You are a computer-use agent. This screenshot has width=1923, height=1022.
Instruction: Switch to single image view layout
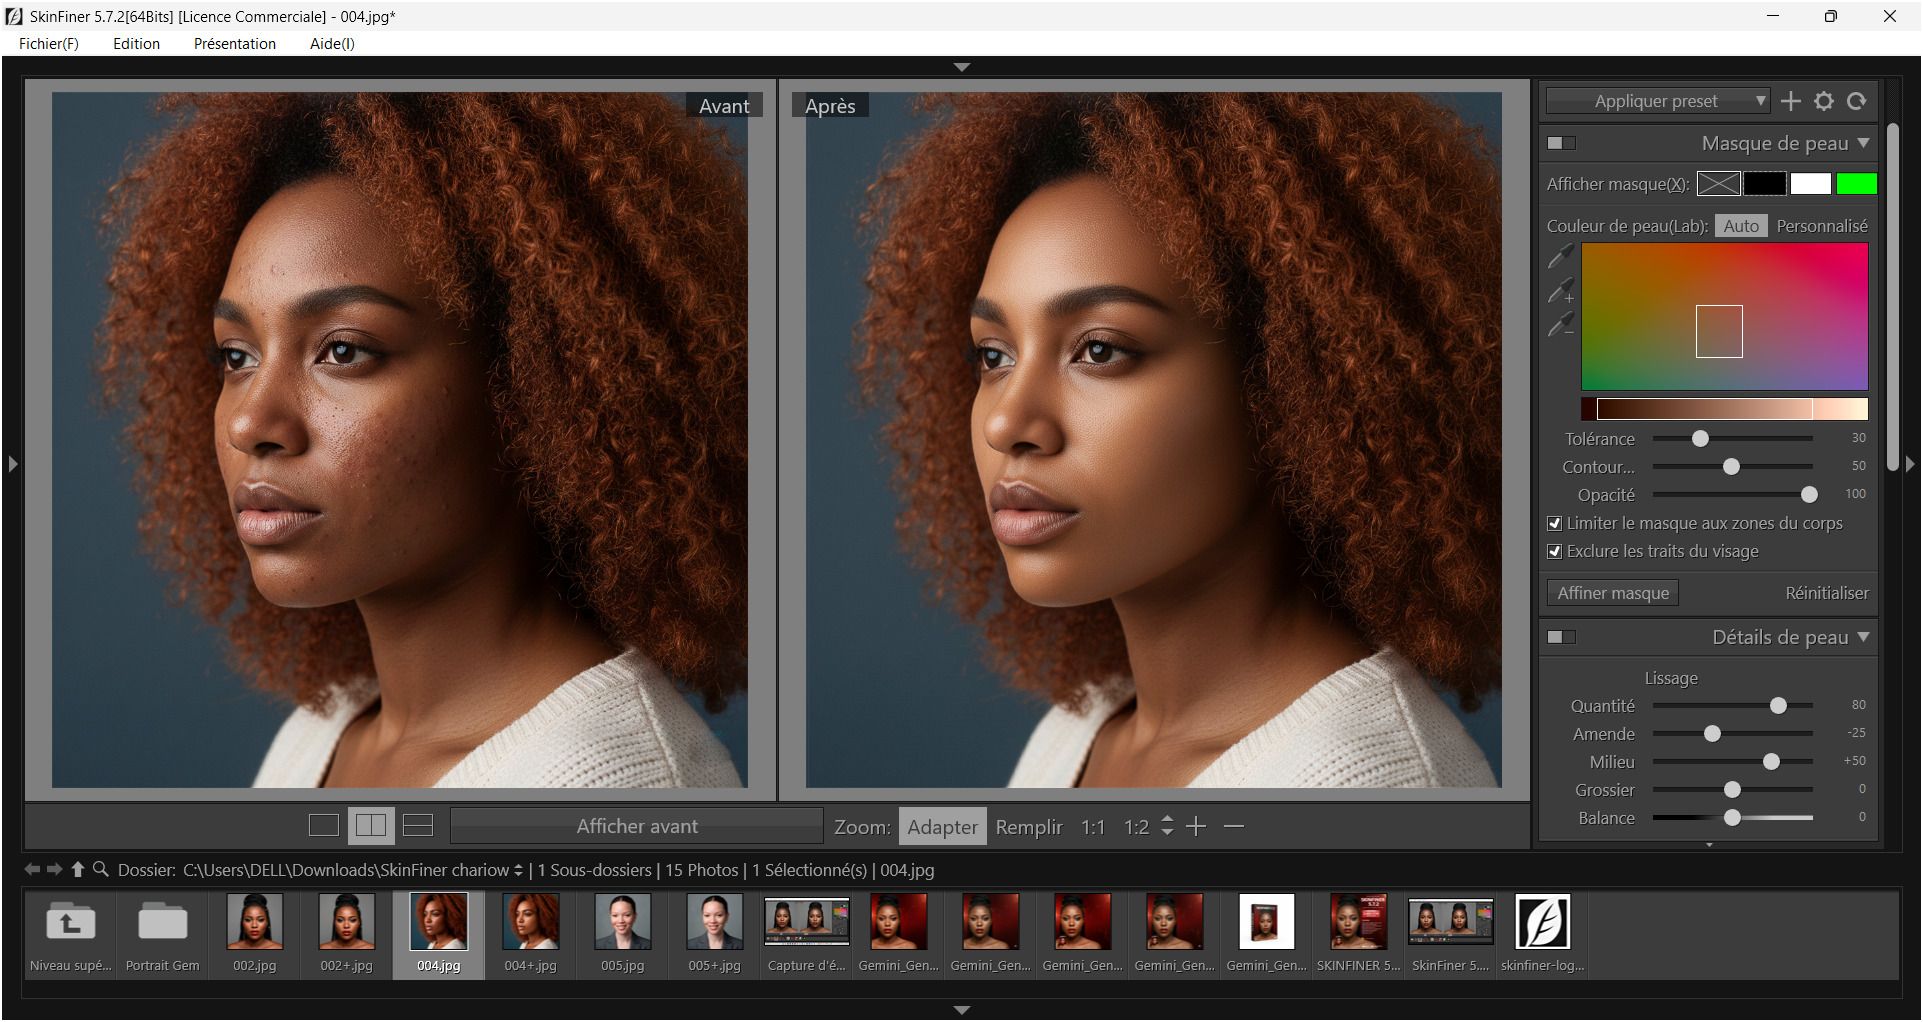pyautogui.click(x=324, y=826)
